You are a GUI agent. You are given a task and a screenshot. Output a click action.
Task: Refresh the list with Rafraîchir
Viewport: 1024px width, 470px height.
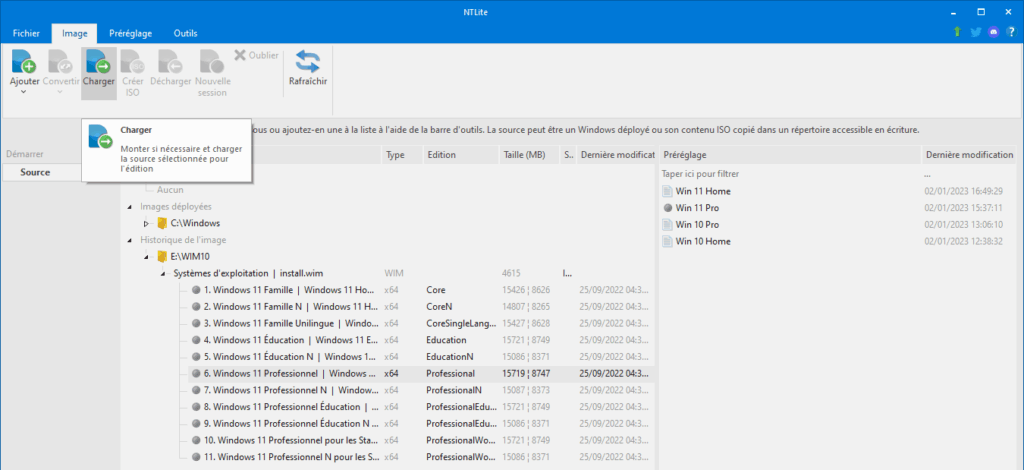pos(308,69)
